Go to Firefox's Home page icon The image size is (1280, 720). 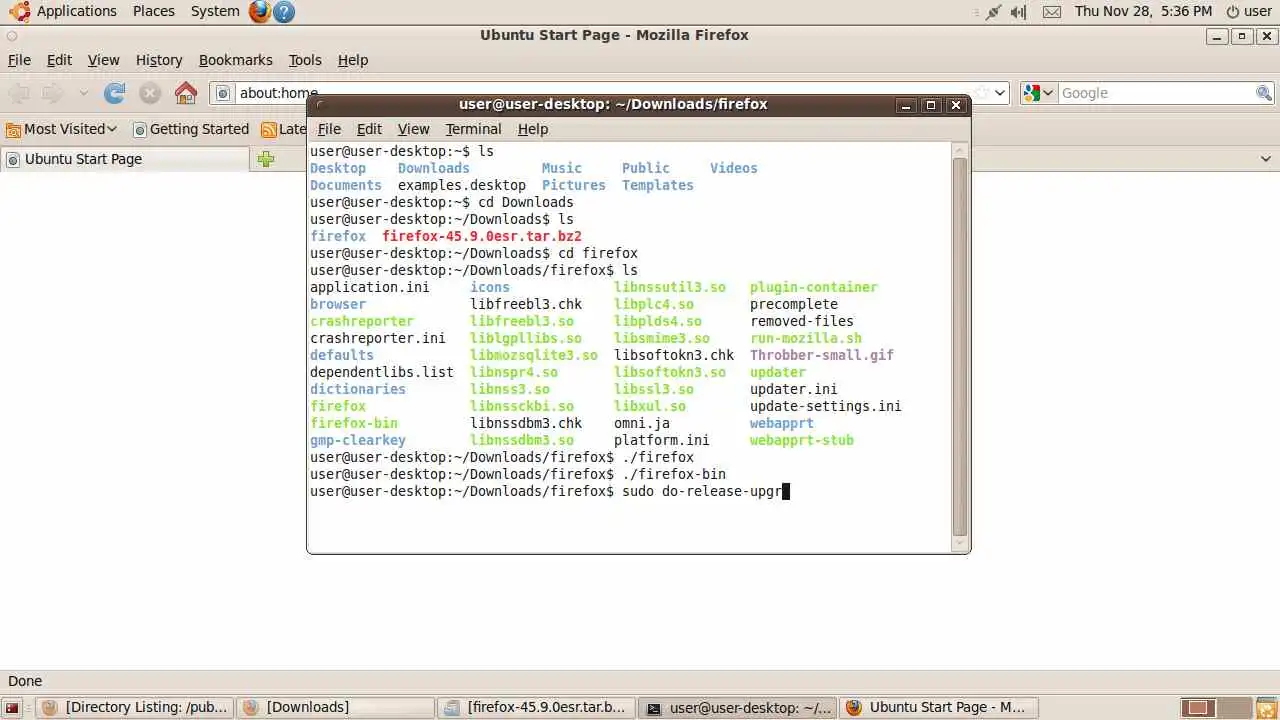(186, 93)
